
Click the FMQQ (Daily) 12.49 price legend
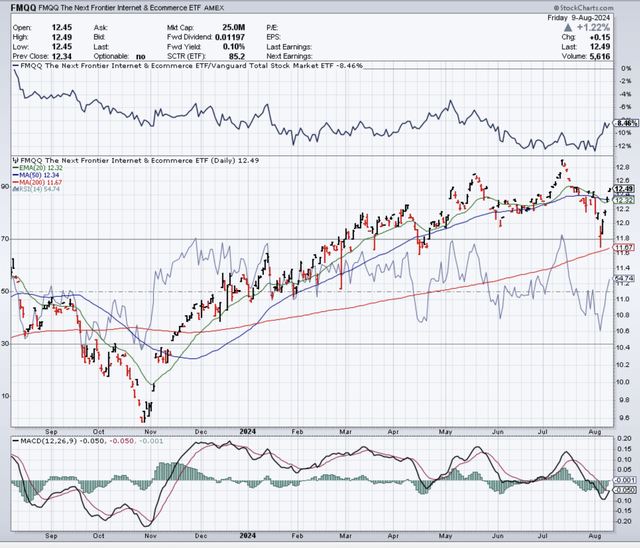pos(136,160)
